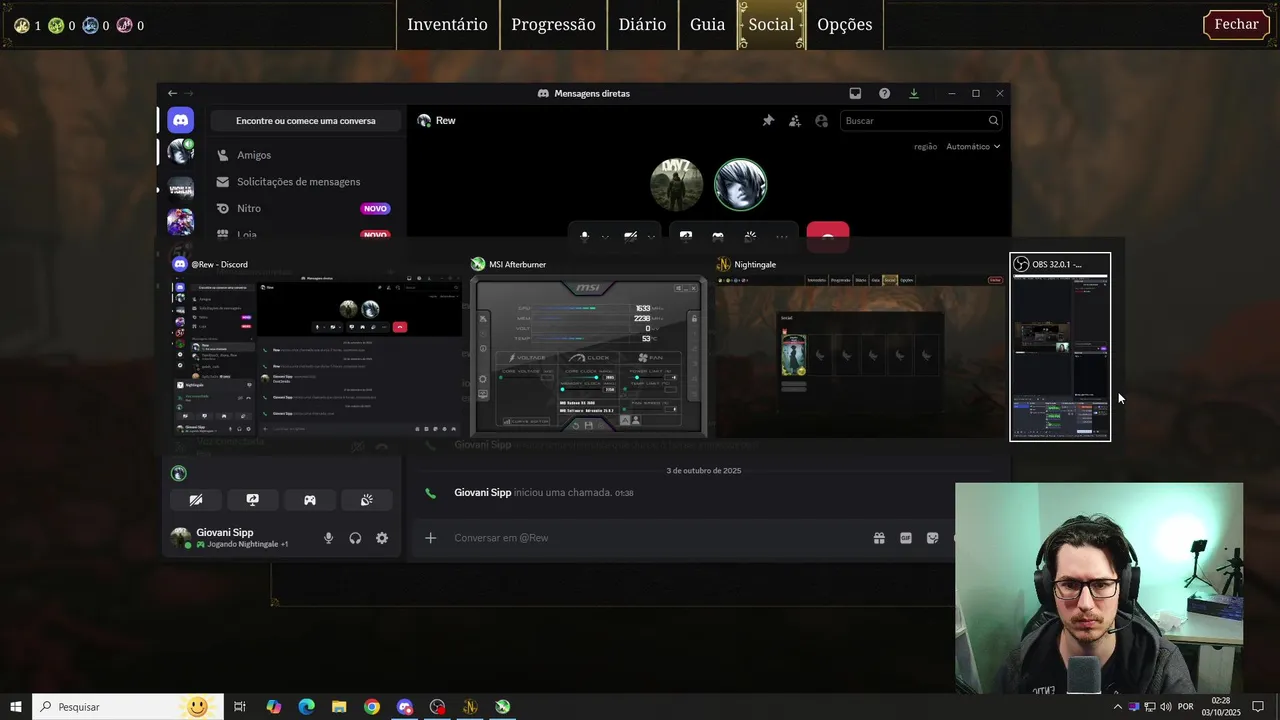Screen dimensions: 1280x720
Task: Open File Explorer from taskbar
Action: coord(339,707)
